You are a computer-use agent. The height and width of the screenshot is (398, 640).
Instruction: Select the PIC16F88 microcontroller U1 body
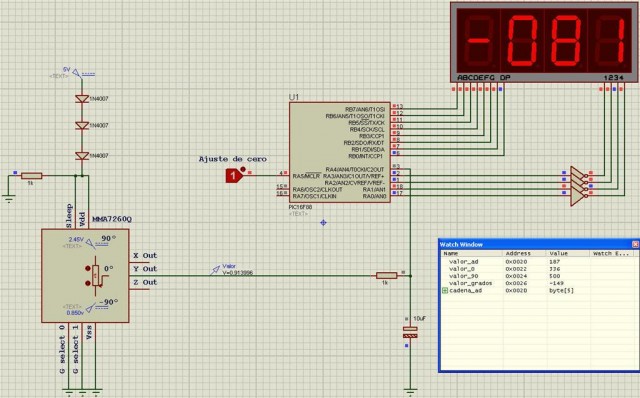coord(340,152)
